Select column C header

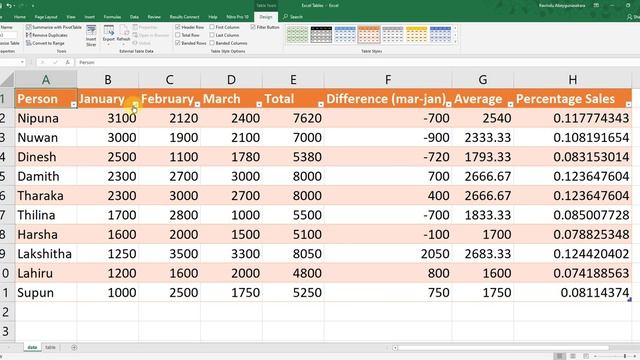169,79
